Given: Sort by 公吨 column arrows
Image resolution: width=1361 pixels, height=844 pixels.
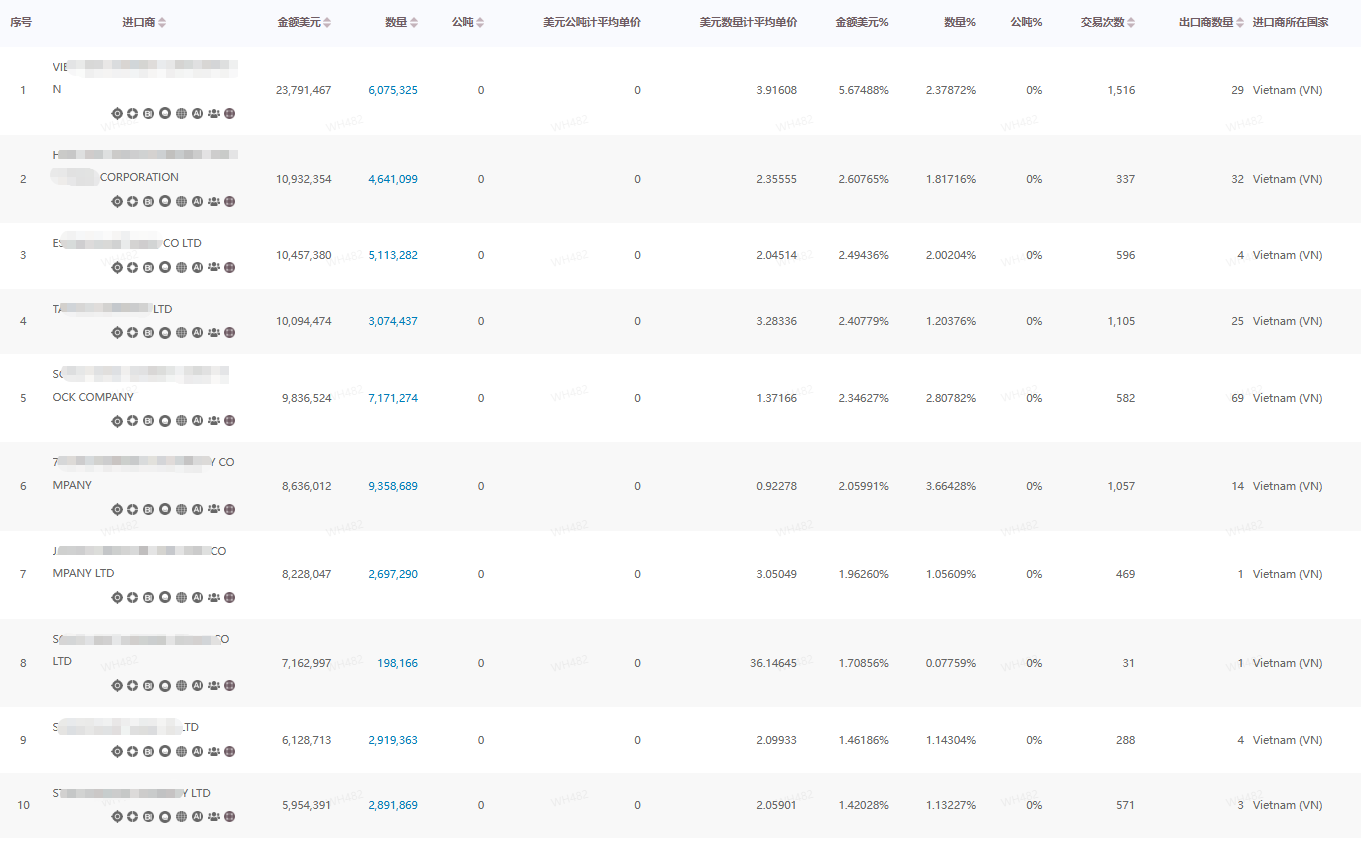Looking at the screenshot, I should tap(480, 22).
